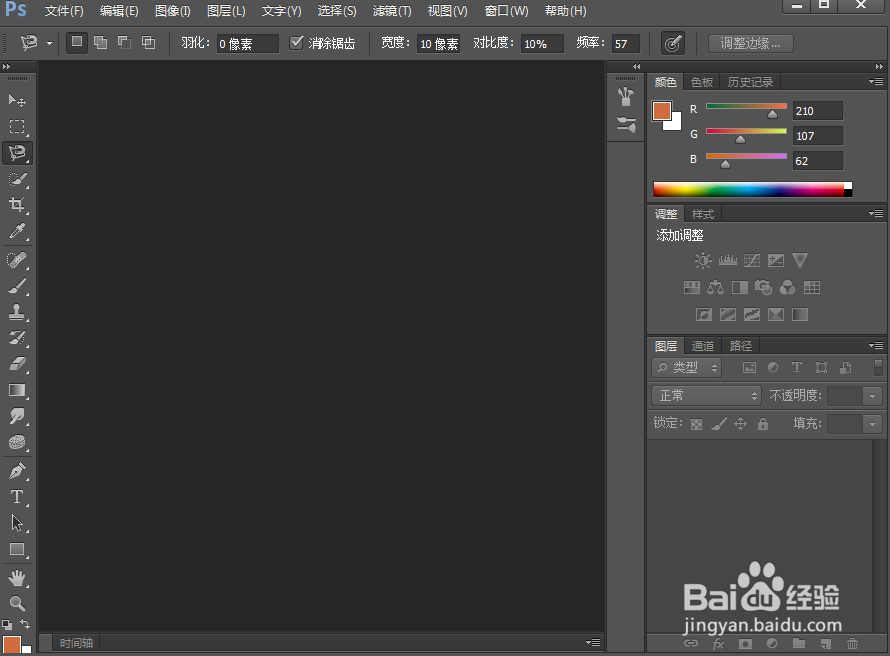Choose Intersect with Selection mode
This screenshot has width=890, height=656.
pyautogui.click(x=148, y=43)
